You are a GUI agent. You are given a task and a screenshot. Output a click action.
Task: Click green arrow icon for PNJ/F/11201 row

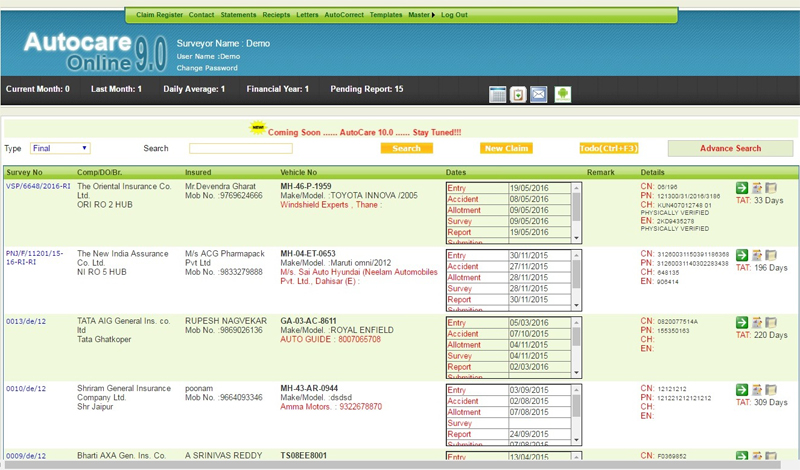(x=742, y=255)
